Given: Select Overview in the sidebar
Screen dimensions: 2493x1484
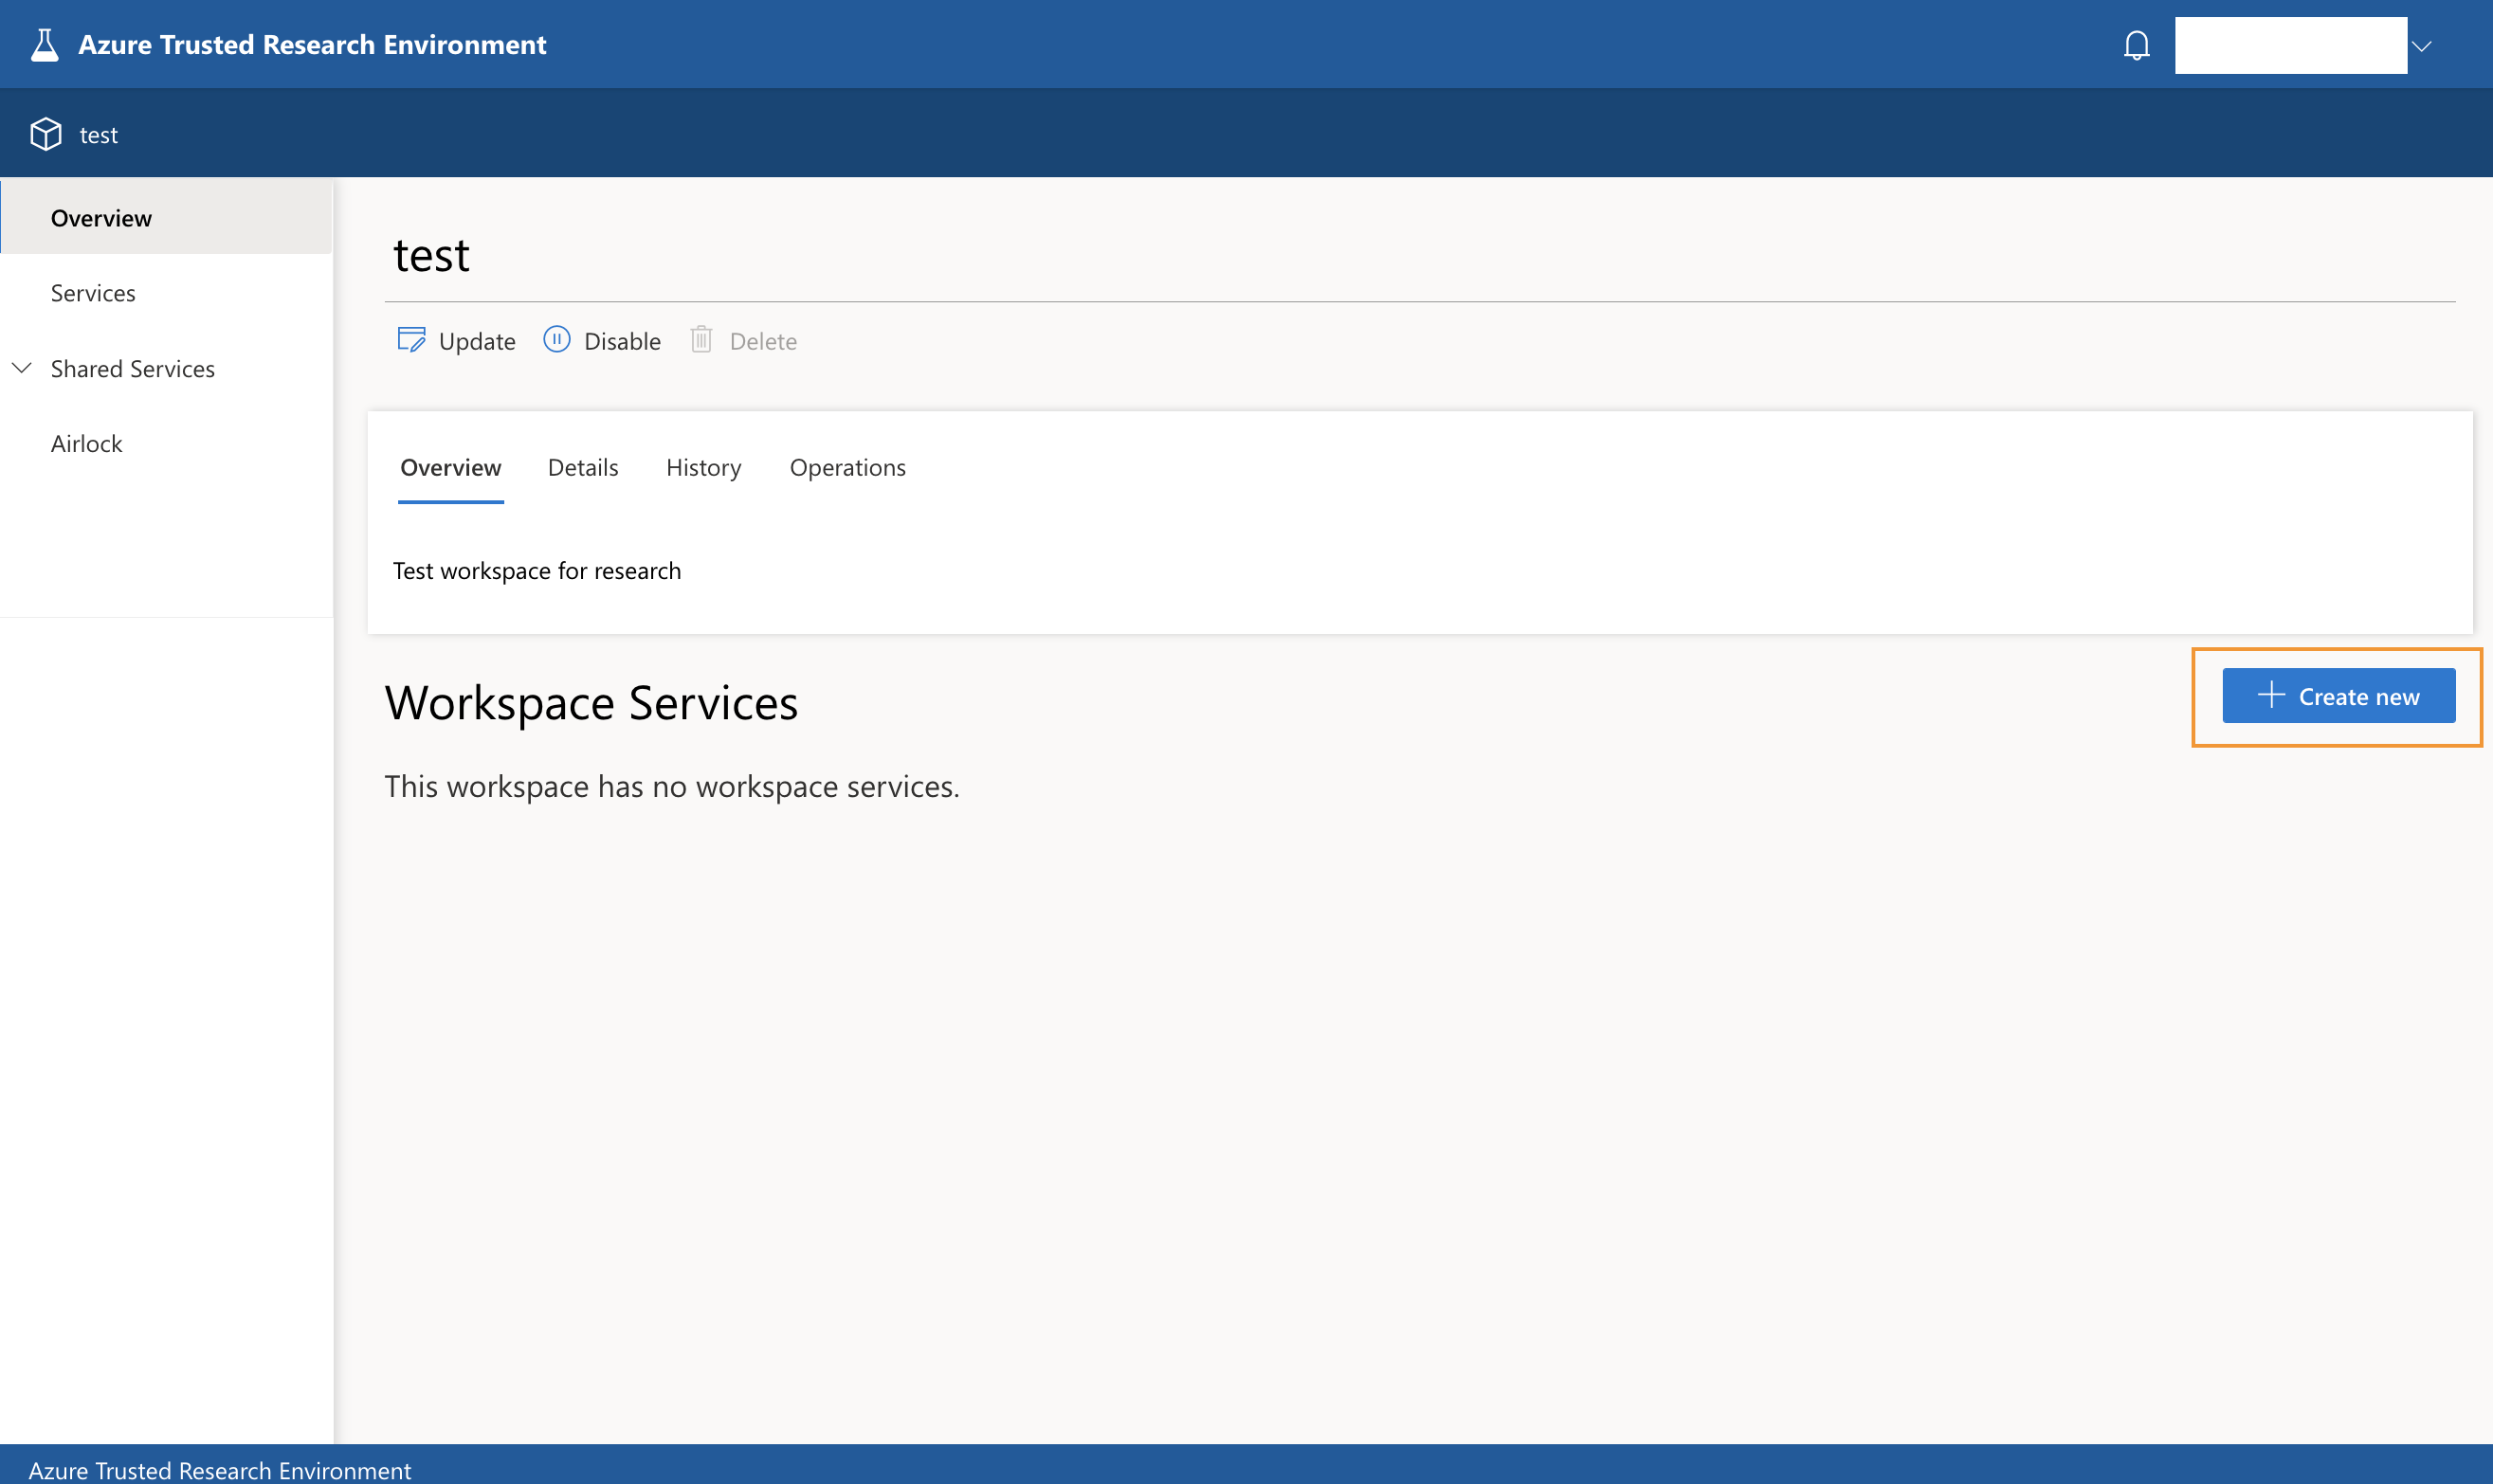Looking at the screenshot, I should click(x=167, y=218).
